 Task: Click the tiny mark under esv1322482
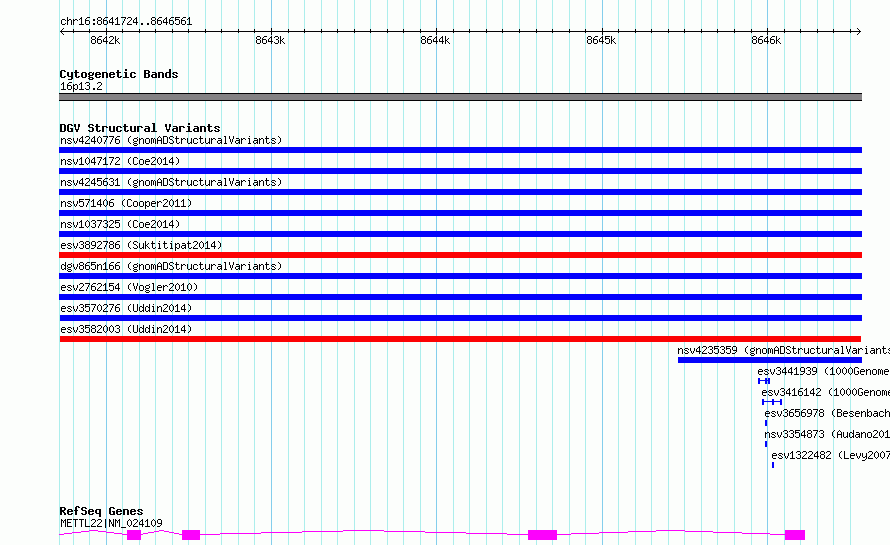tap(773, 465)
